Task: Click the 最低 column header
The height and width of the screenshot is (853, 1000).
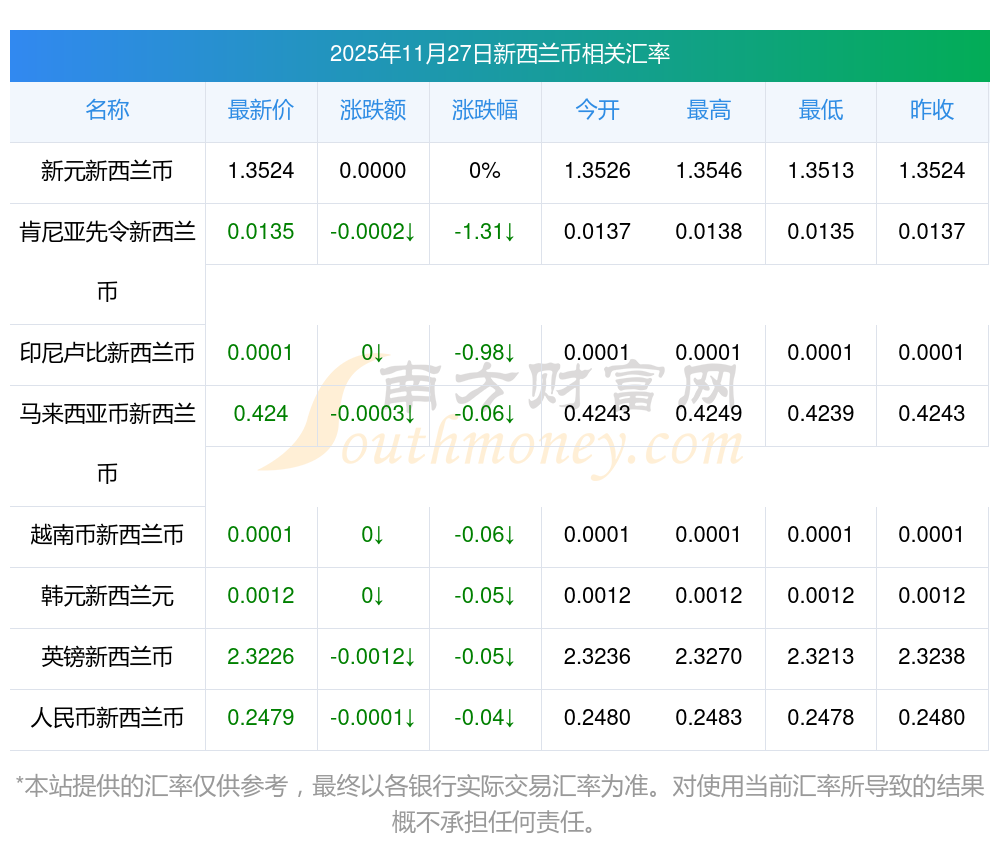Action: pyautogui.click(x=821, y=111)
